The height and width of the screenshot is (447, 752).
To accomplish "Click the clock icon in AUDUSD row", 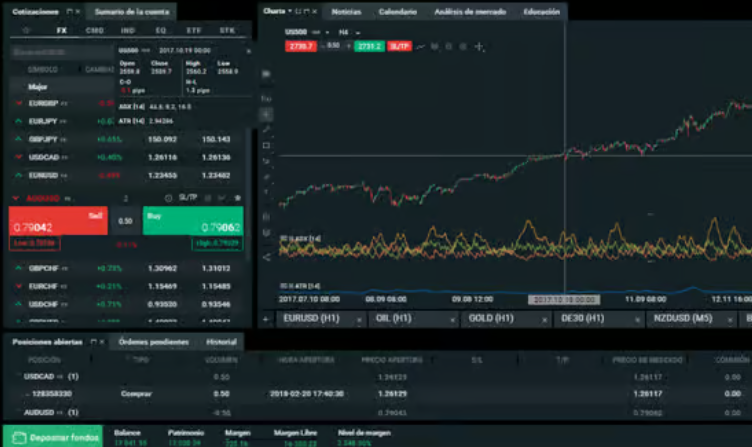I will click(x=167, y=198).
